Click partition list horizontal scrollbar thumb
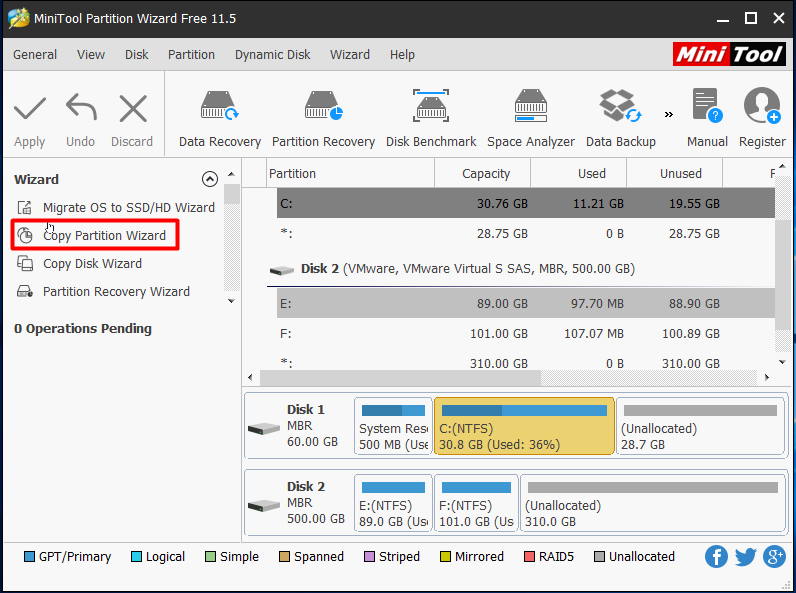 400,377
